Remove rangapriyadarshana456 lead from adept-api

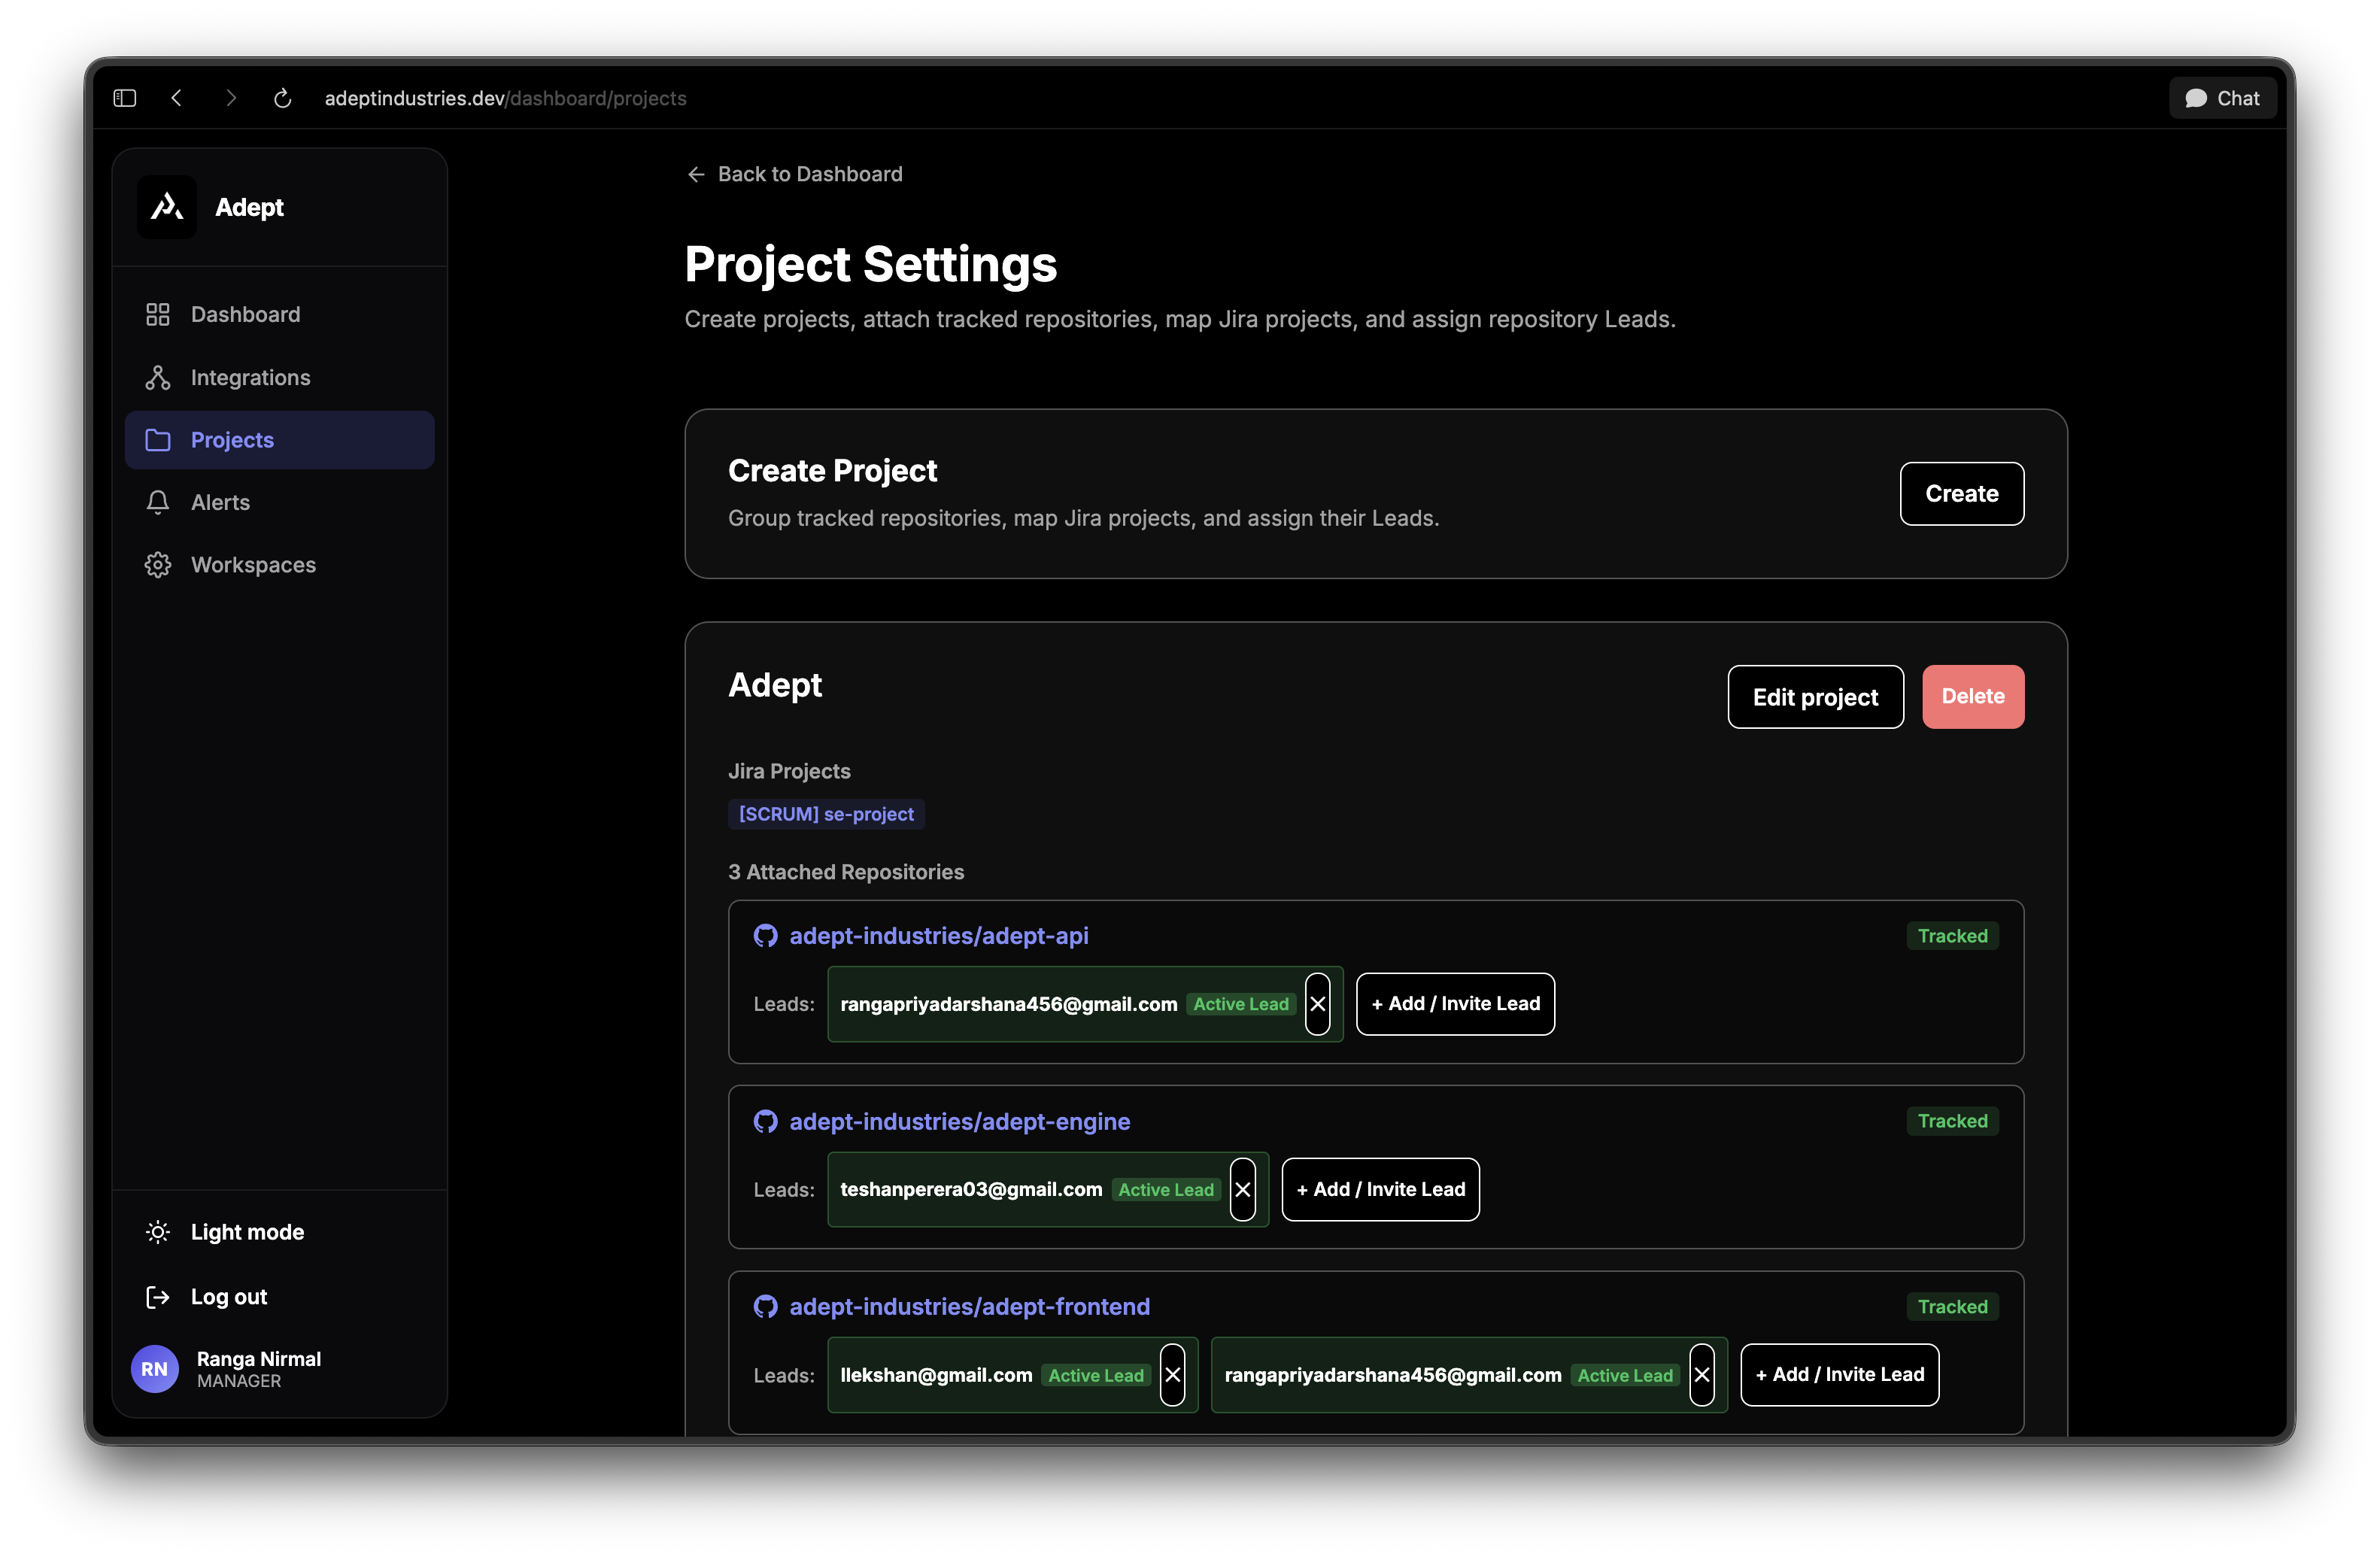pos(1318,1004)
